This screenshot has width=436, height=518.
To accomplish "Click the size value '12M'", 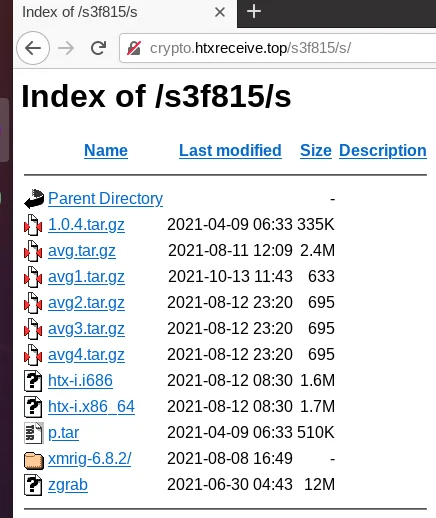I will pos(319,484).
